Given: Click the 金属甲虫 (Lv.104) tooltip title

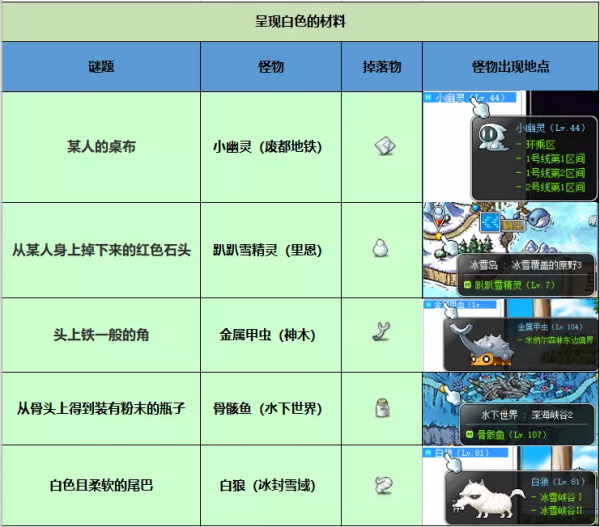Looking at the screenshot, I should pyautogui.click(x=550, y=327).
